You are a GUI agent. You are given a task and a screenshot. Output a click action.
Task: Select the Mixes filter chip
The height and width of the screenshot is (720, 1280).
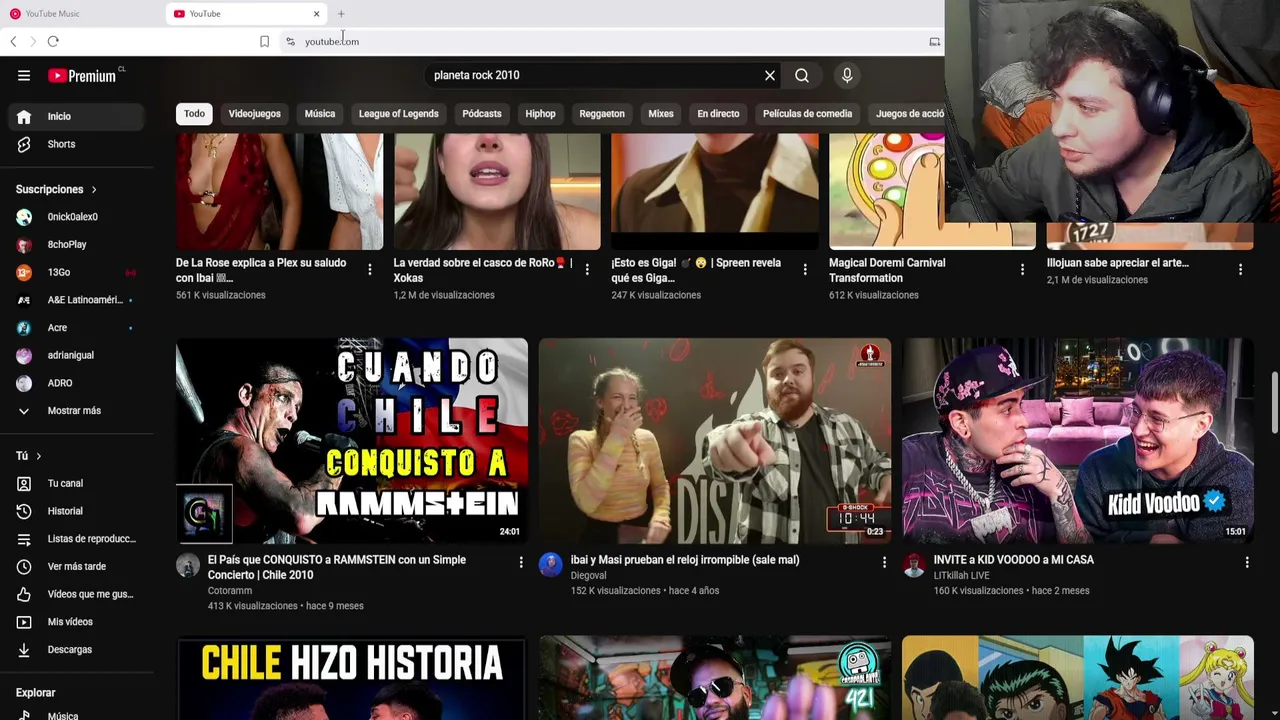tap(661, 114)
